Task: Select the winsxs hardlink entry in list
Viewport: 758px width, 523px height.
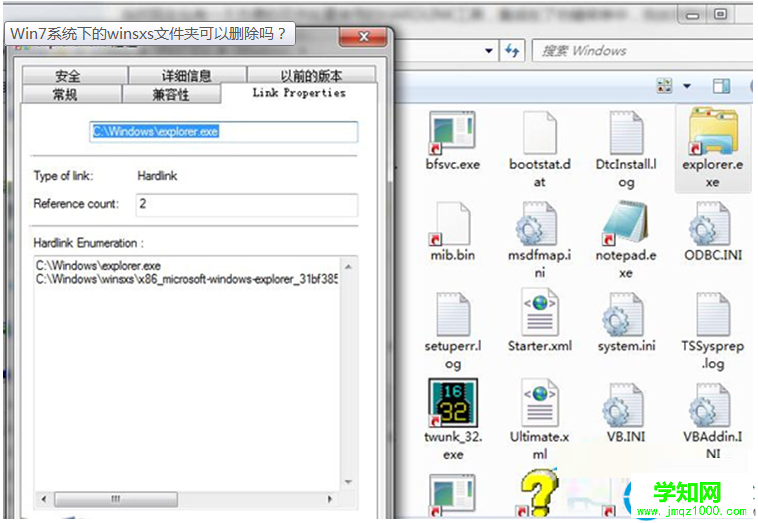Action: click(187, 279)
